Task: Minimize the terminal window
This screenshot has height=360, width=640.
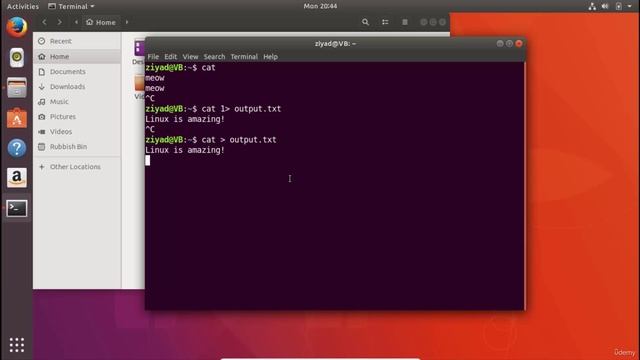Action: pos(500,44)
